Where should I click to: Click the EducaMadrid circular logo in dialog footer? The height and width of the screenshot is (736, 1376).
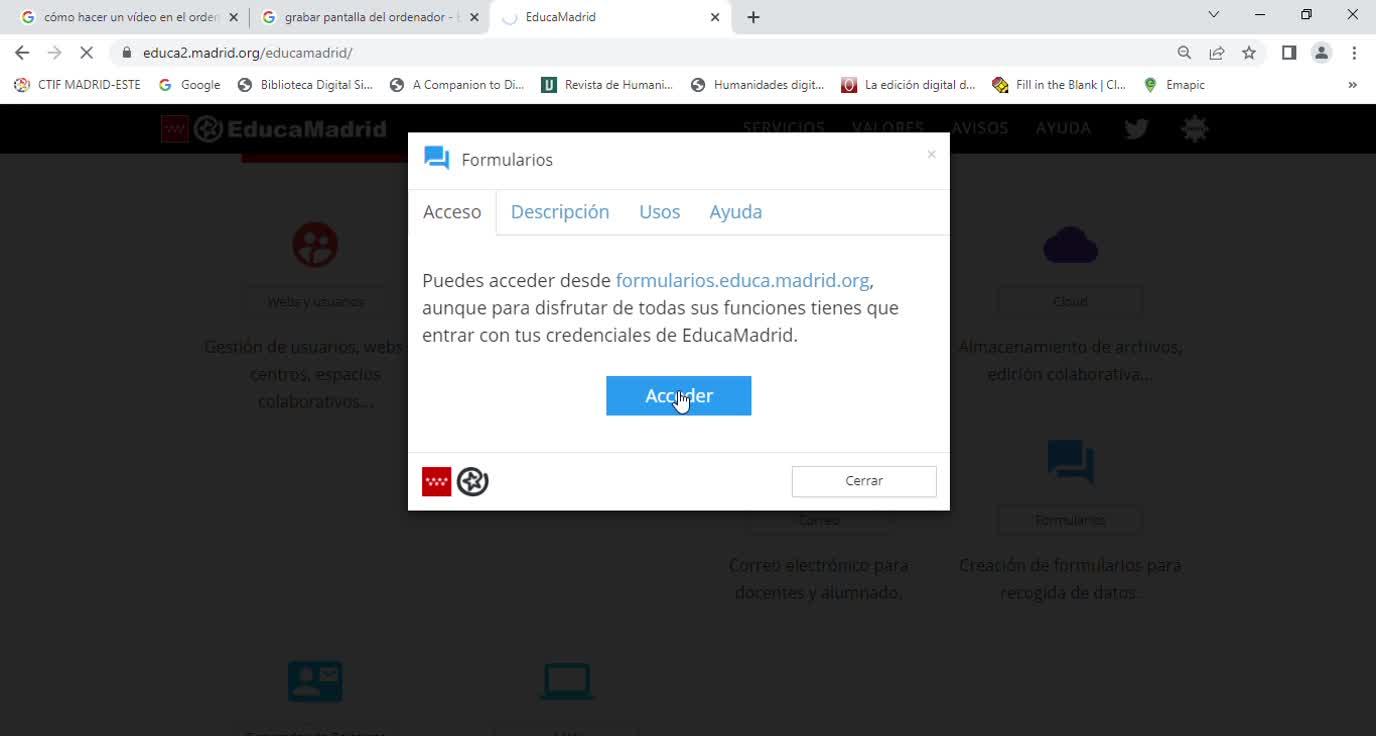pyautogui.click(x=472, y=482)
